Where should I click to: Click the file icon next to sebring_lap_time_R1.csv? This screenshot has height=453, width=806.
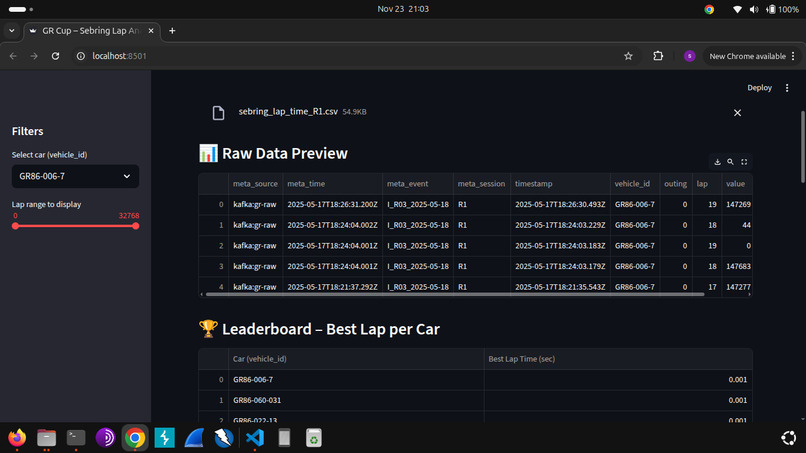[x=218, y=113]
